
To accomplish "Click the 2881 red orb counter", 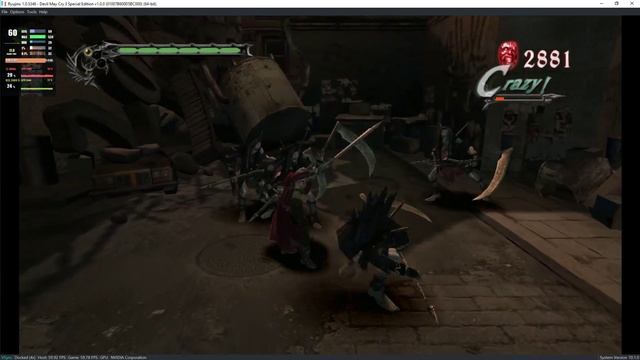I will pos(547,59).
